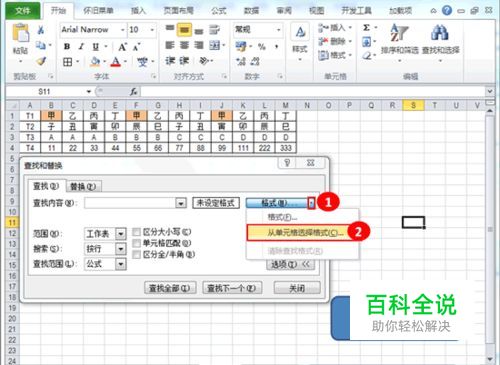Open the Format button dropdown arrow
This screenshot has width=500, height=365.
[311, 203]
